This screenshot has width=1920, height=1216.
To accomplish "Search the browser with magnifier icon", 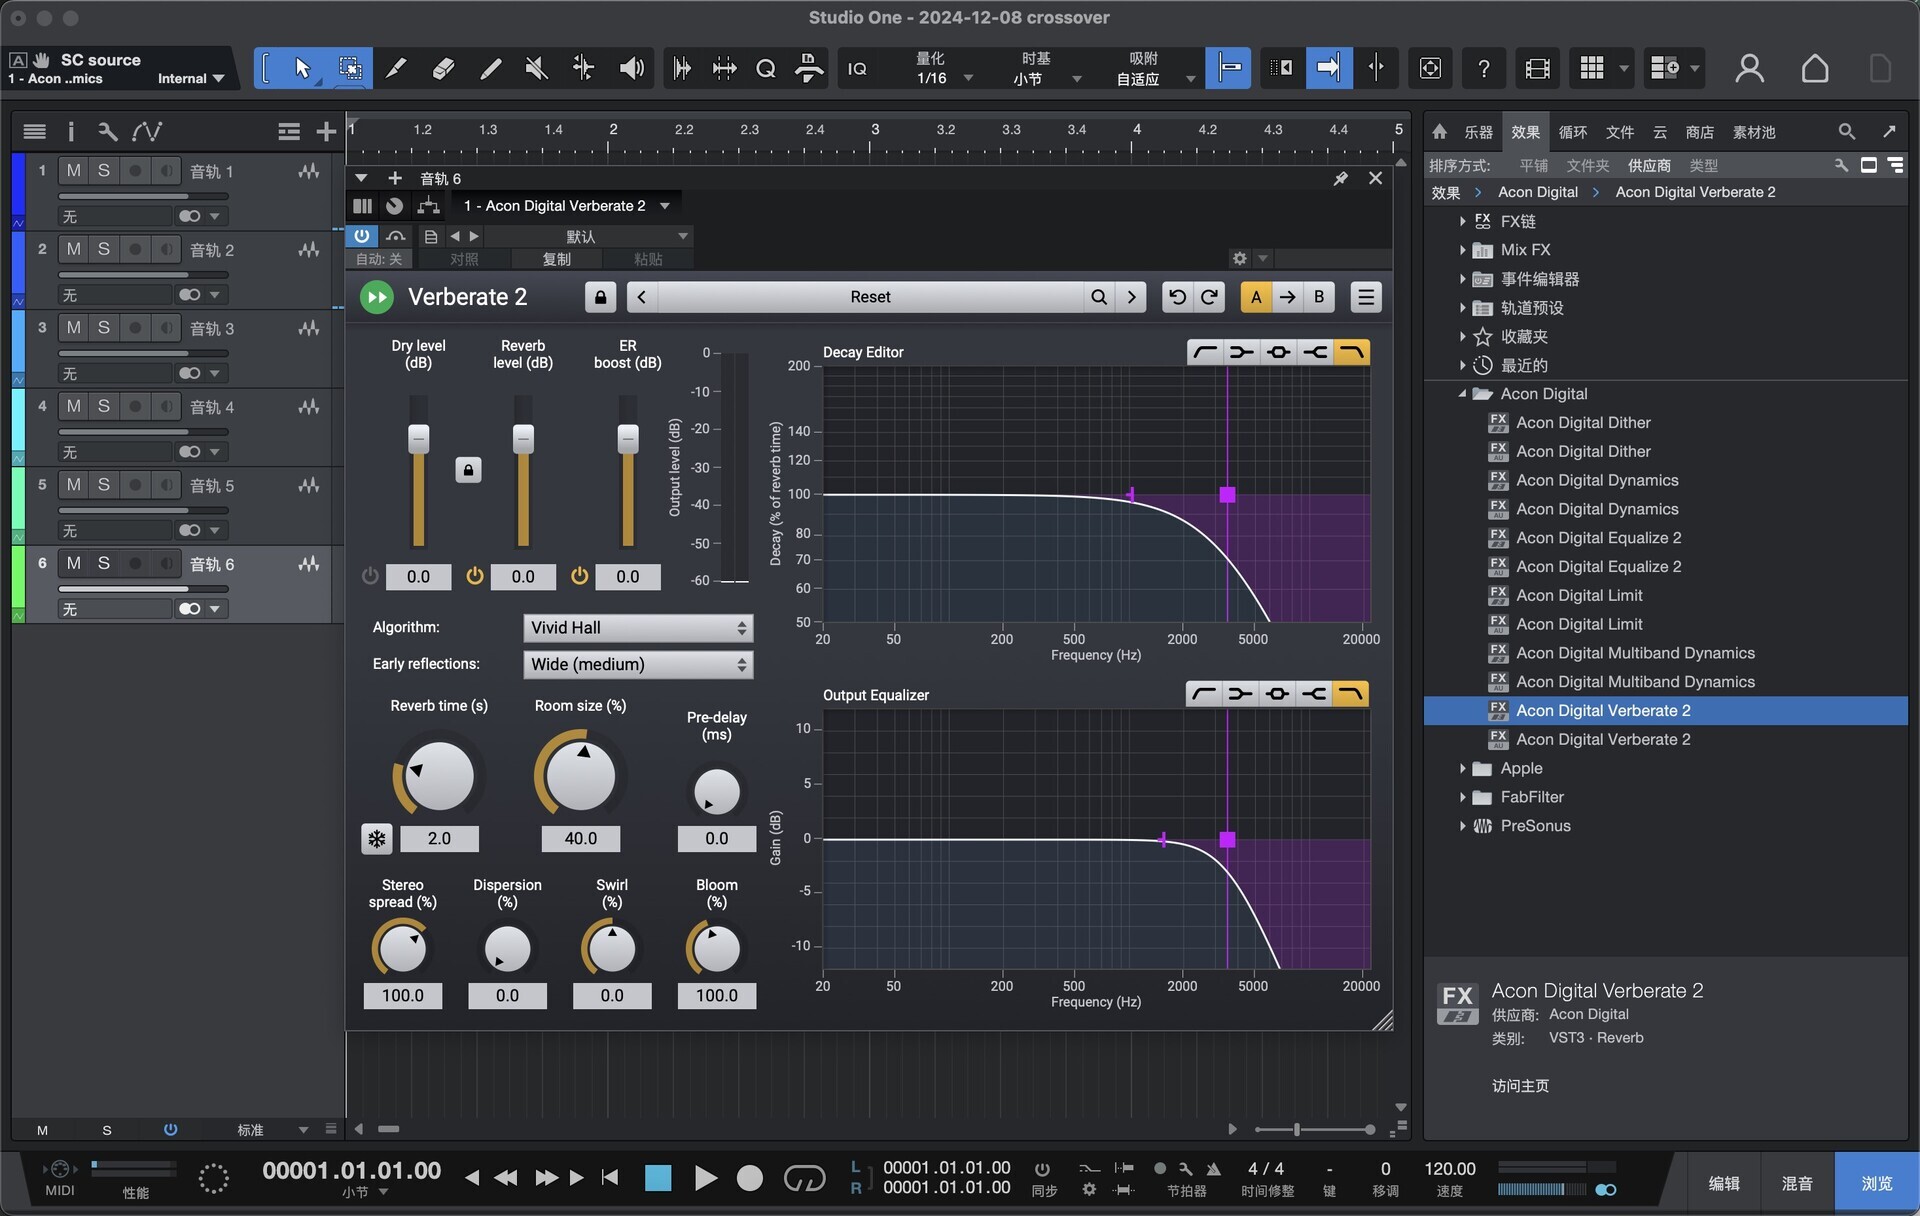I will 1846,131.
